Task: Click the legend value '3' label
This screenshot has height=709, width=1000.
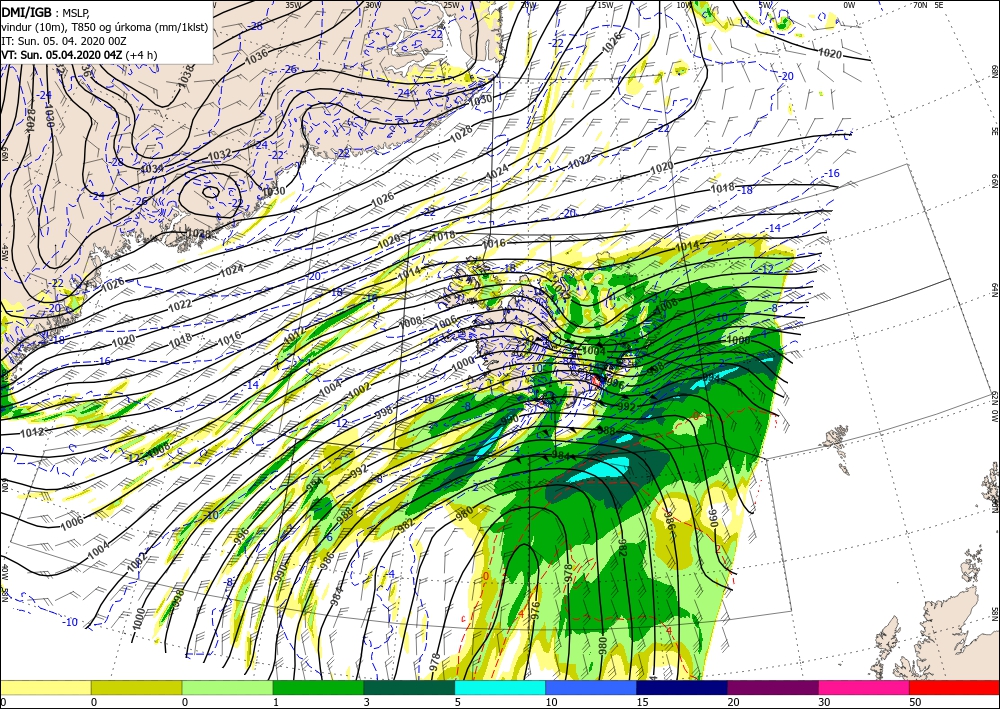Action: point(367,702)
